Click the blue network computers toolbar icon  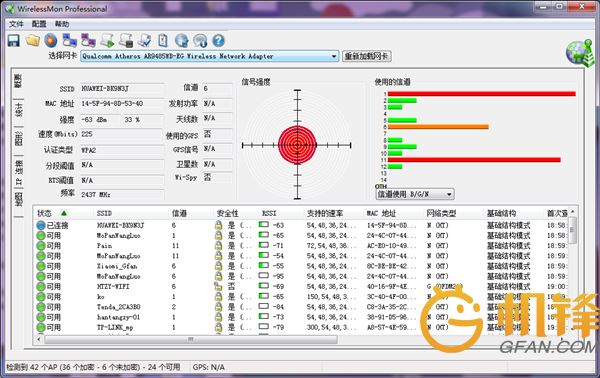coord(70,40)
